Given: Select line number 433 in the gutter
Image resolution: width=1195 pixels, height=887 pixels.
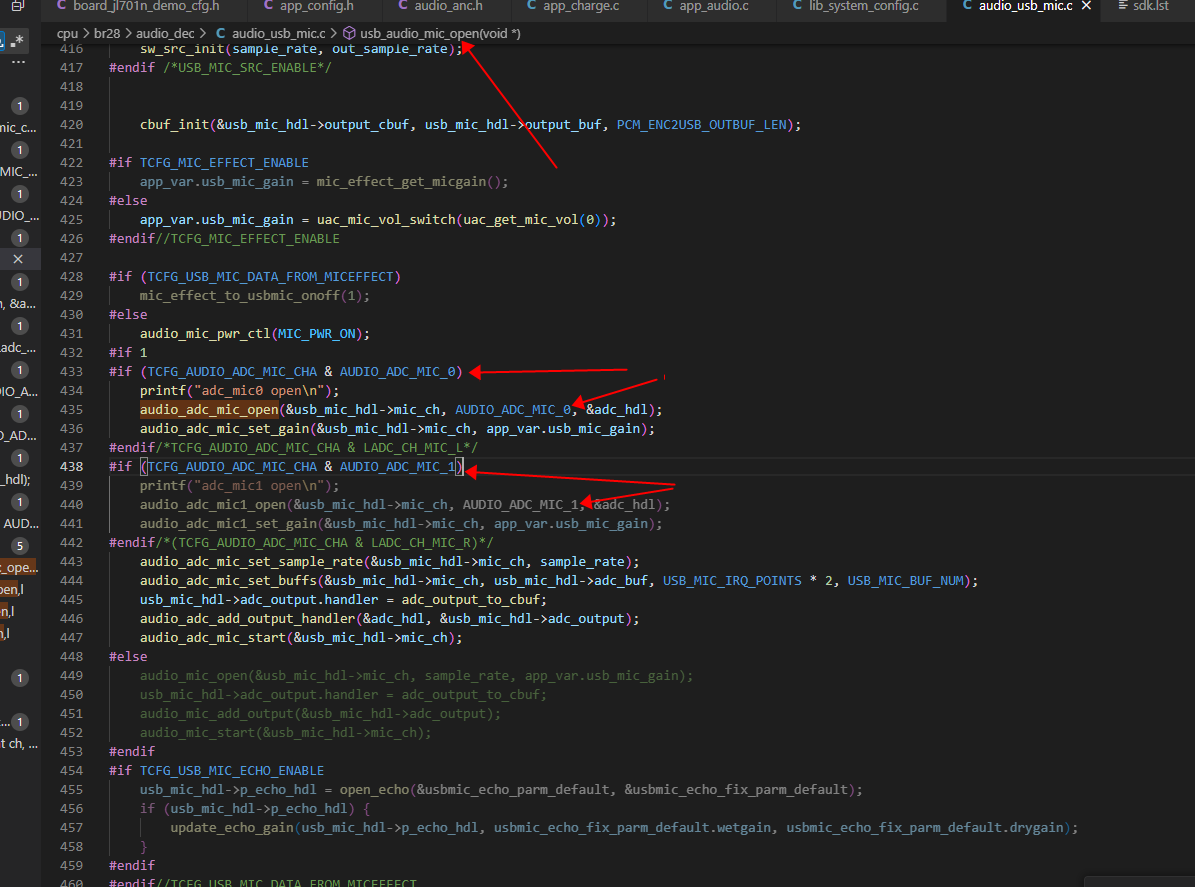Looking at the screenshot, I should tap(72, 372).
